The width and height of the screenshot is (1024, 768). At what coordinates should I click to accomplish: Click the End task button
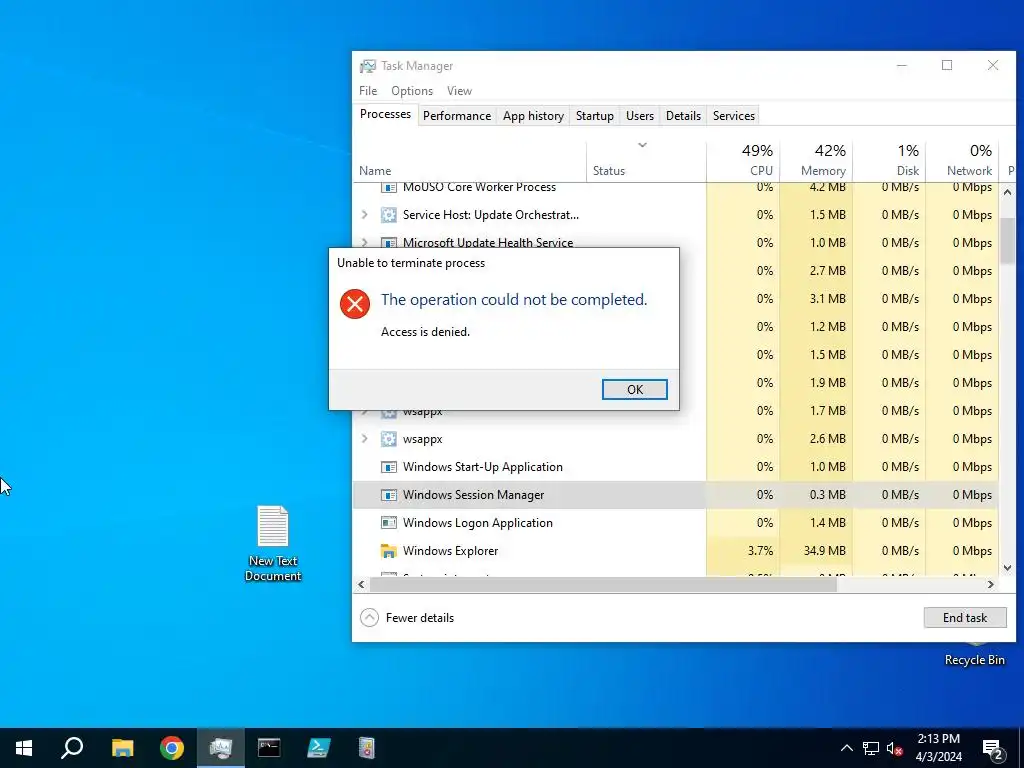click(965, 617)
